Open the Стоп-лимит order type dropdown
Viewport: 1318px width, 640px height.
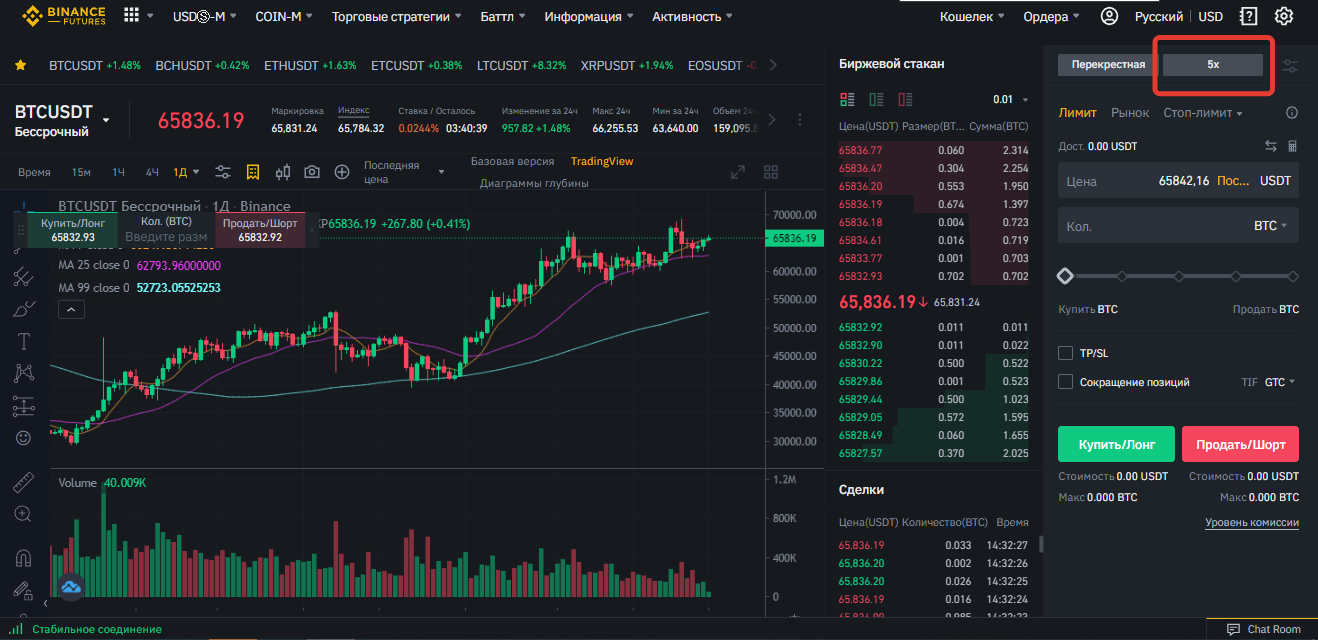click(1203, 113)
